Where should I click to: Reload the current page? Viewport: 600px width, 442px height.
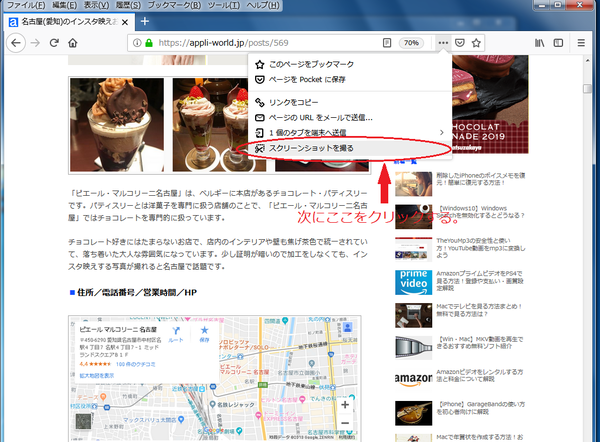(54, 43)
